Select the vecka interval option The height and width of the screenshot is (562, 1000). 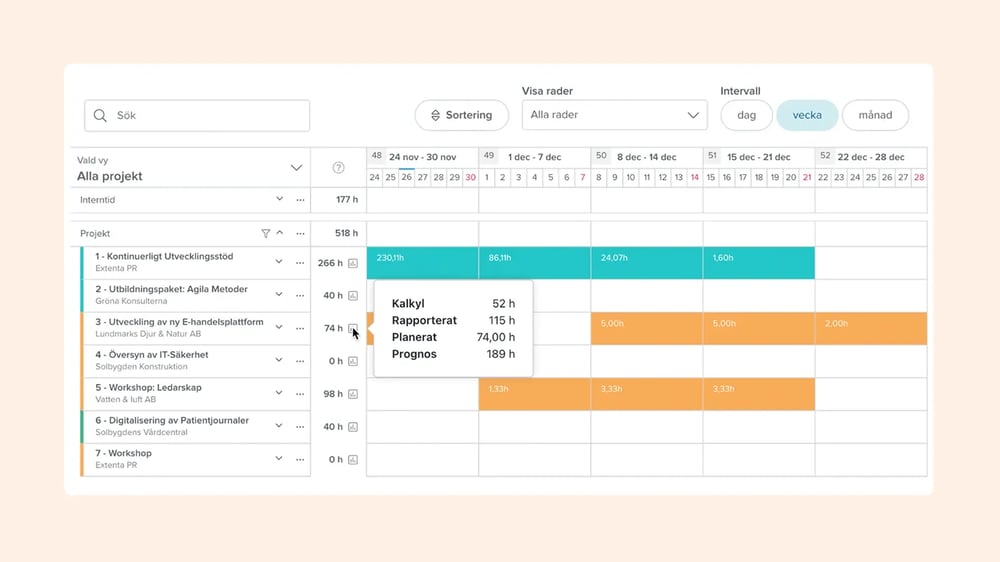807,115
